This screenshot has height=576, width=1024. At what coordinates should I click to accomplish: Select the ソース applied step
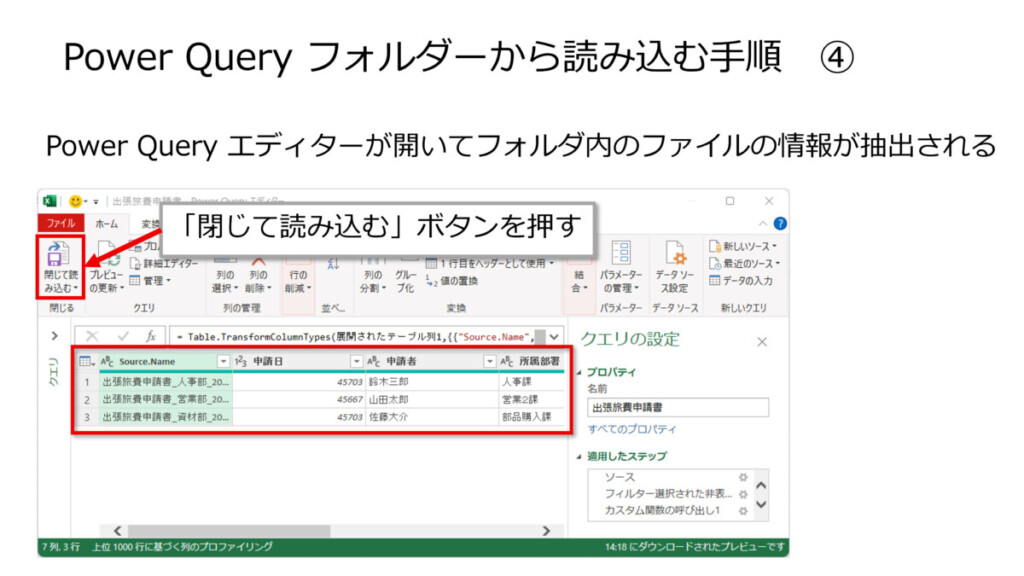pos(619,477)
